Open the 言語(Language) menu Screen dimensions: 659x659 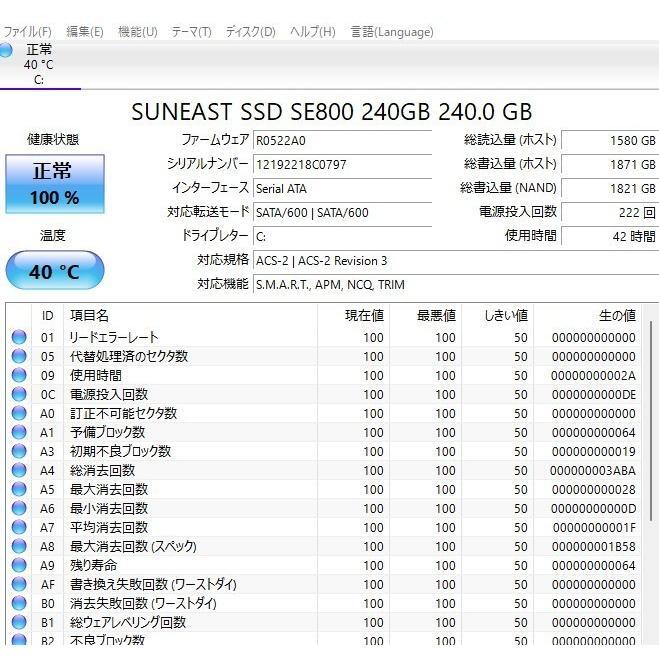(392, 32)
